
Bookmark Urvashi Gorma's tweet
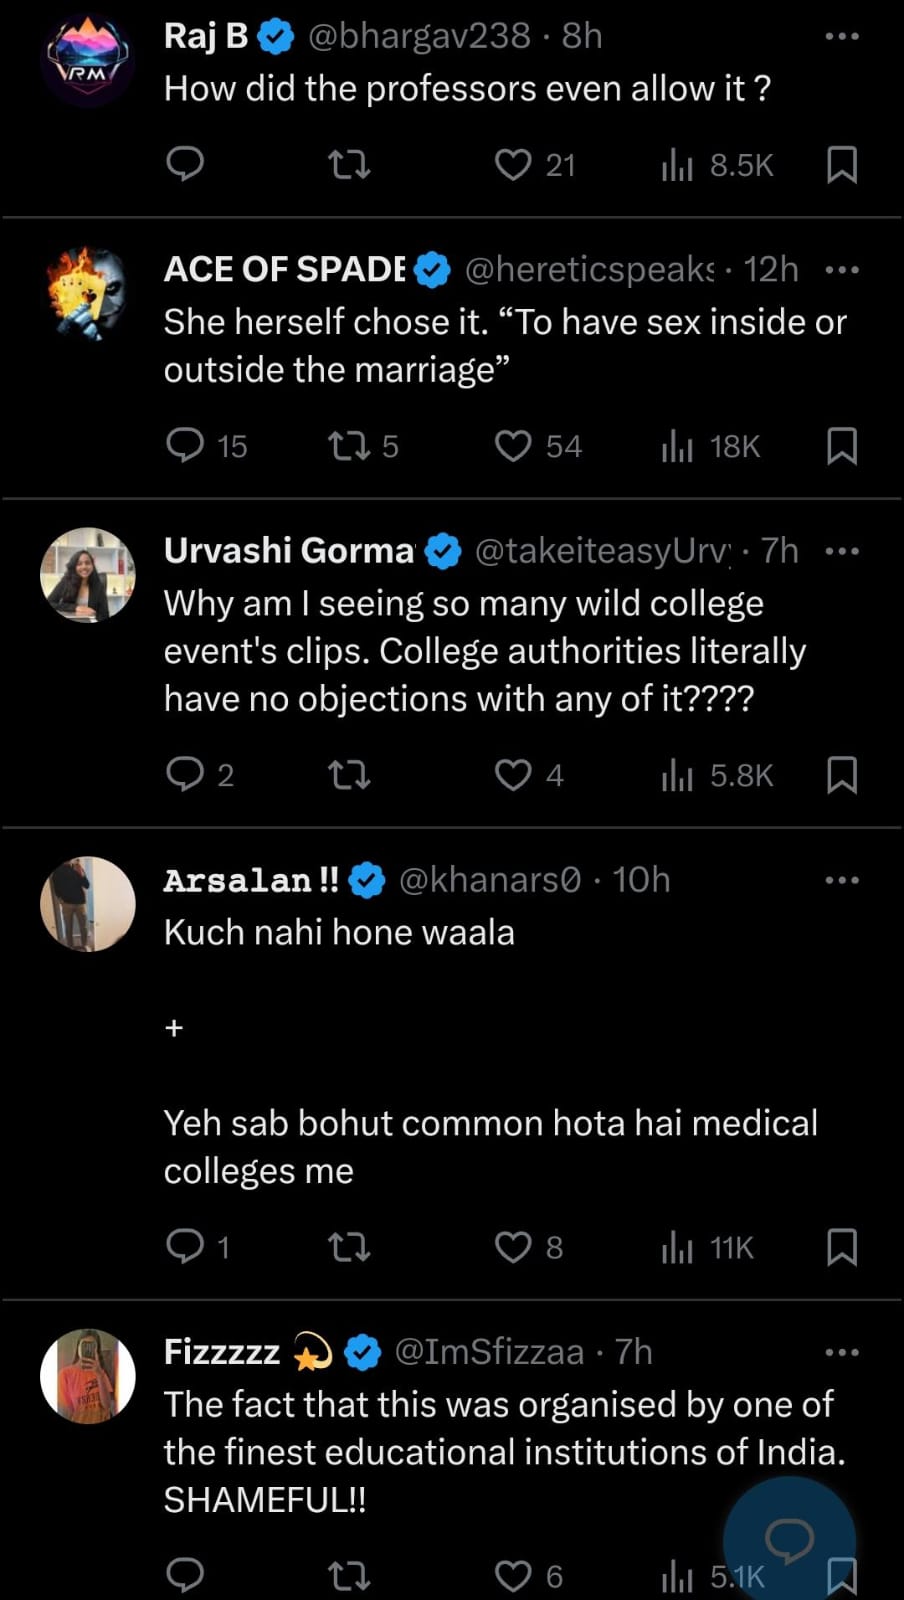click(841, 774)
